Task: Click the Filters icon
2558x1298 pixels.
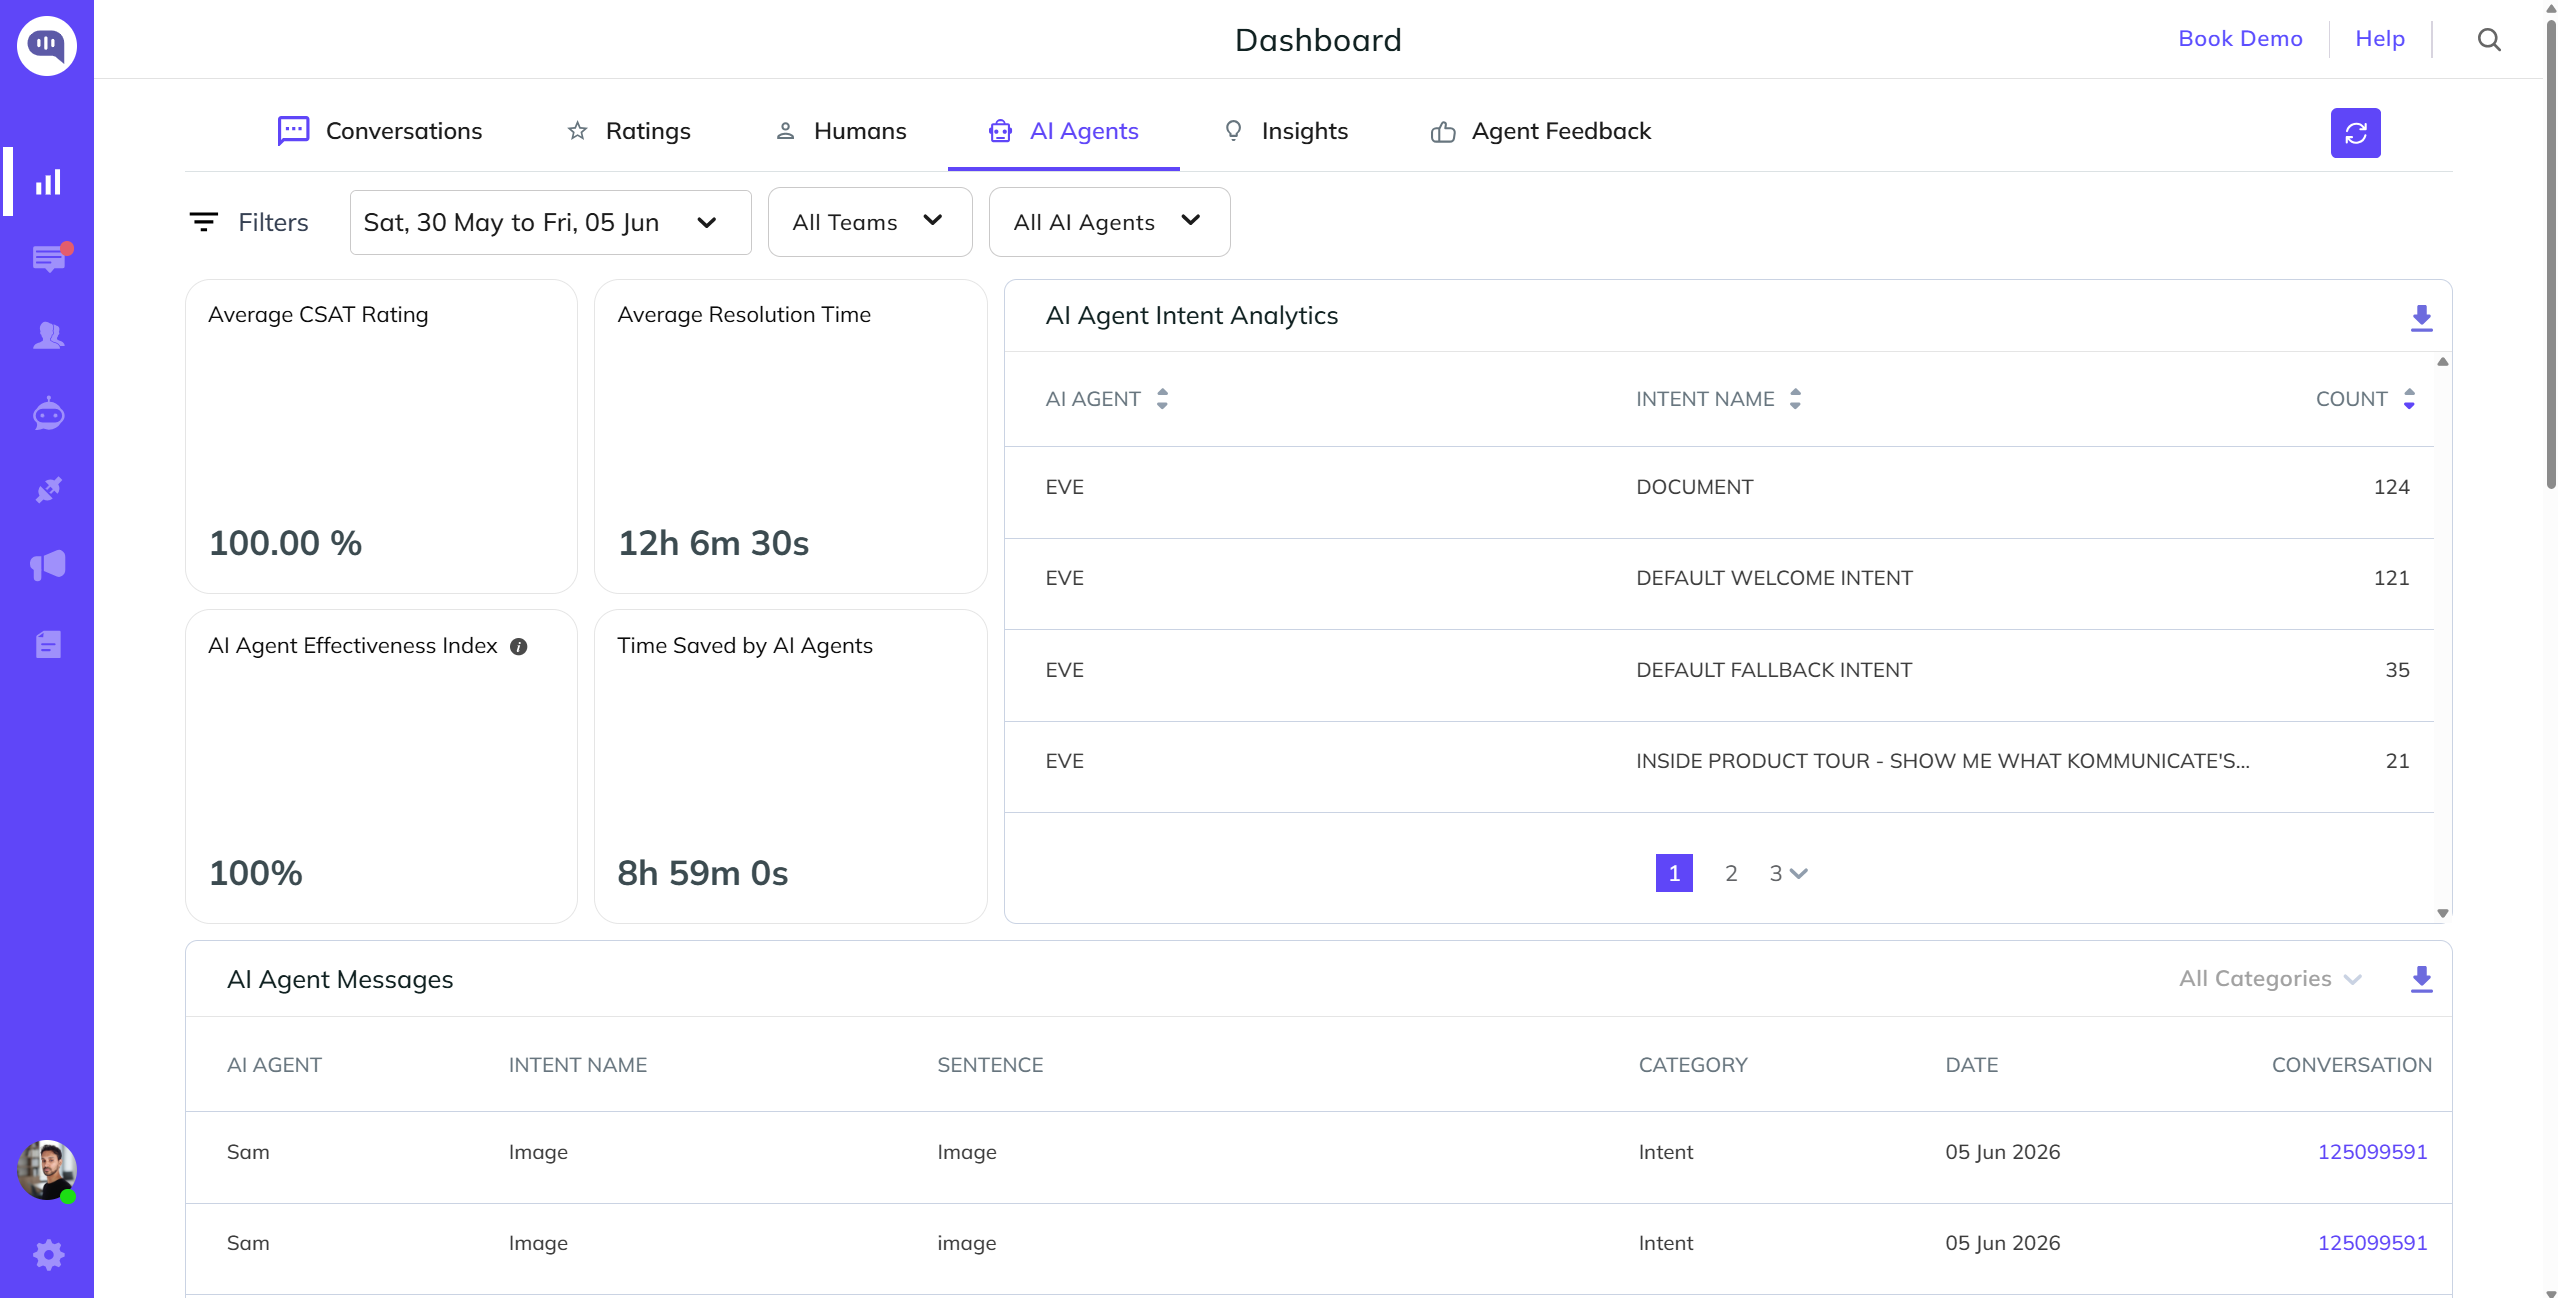Action: [x=204, y=222]
